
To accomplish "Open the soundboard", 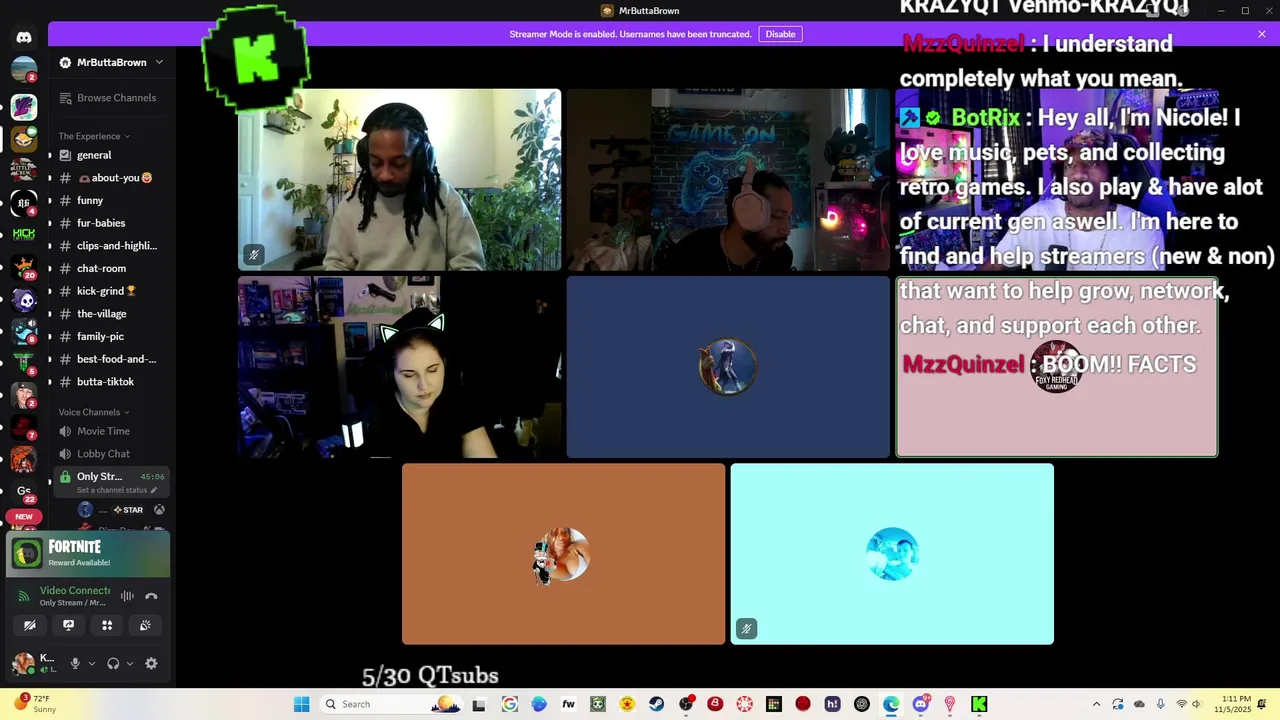I will click(x=145, y=625).
